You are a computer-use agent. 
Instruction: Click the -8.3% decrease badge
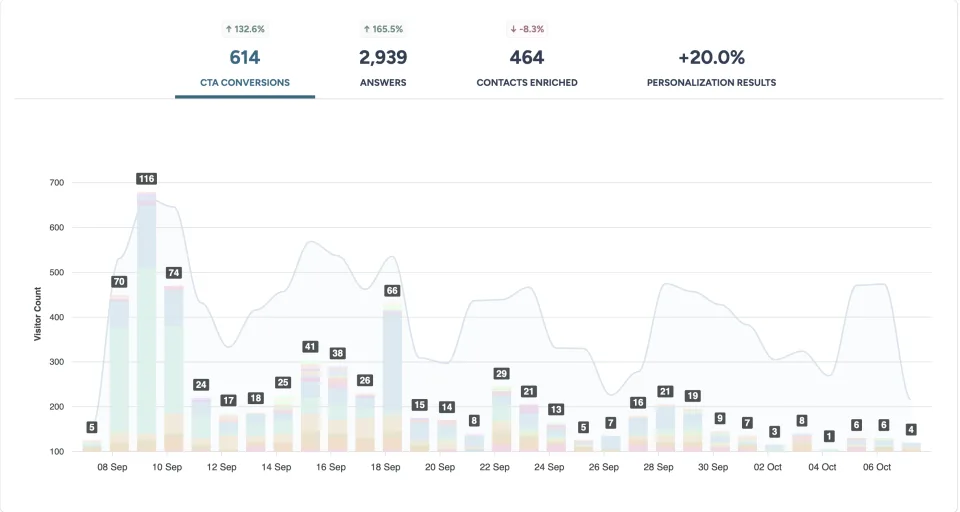click(x=527, y=29)
